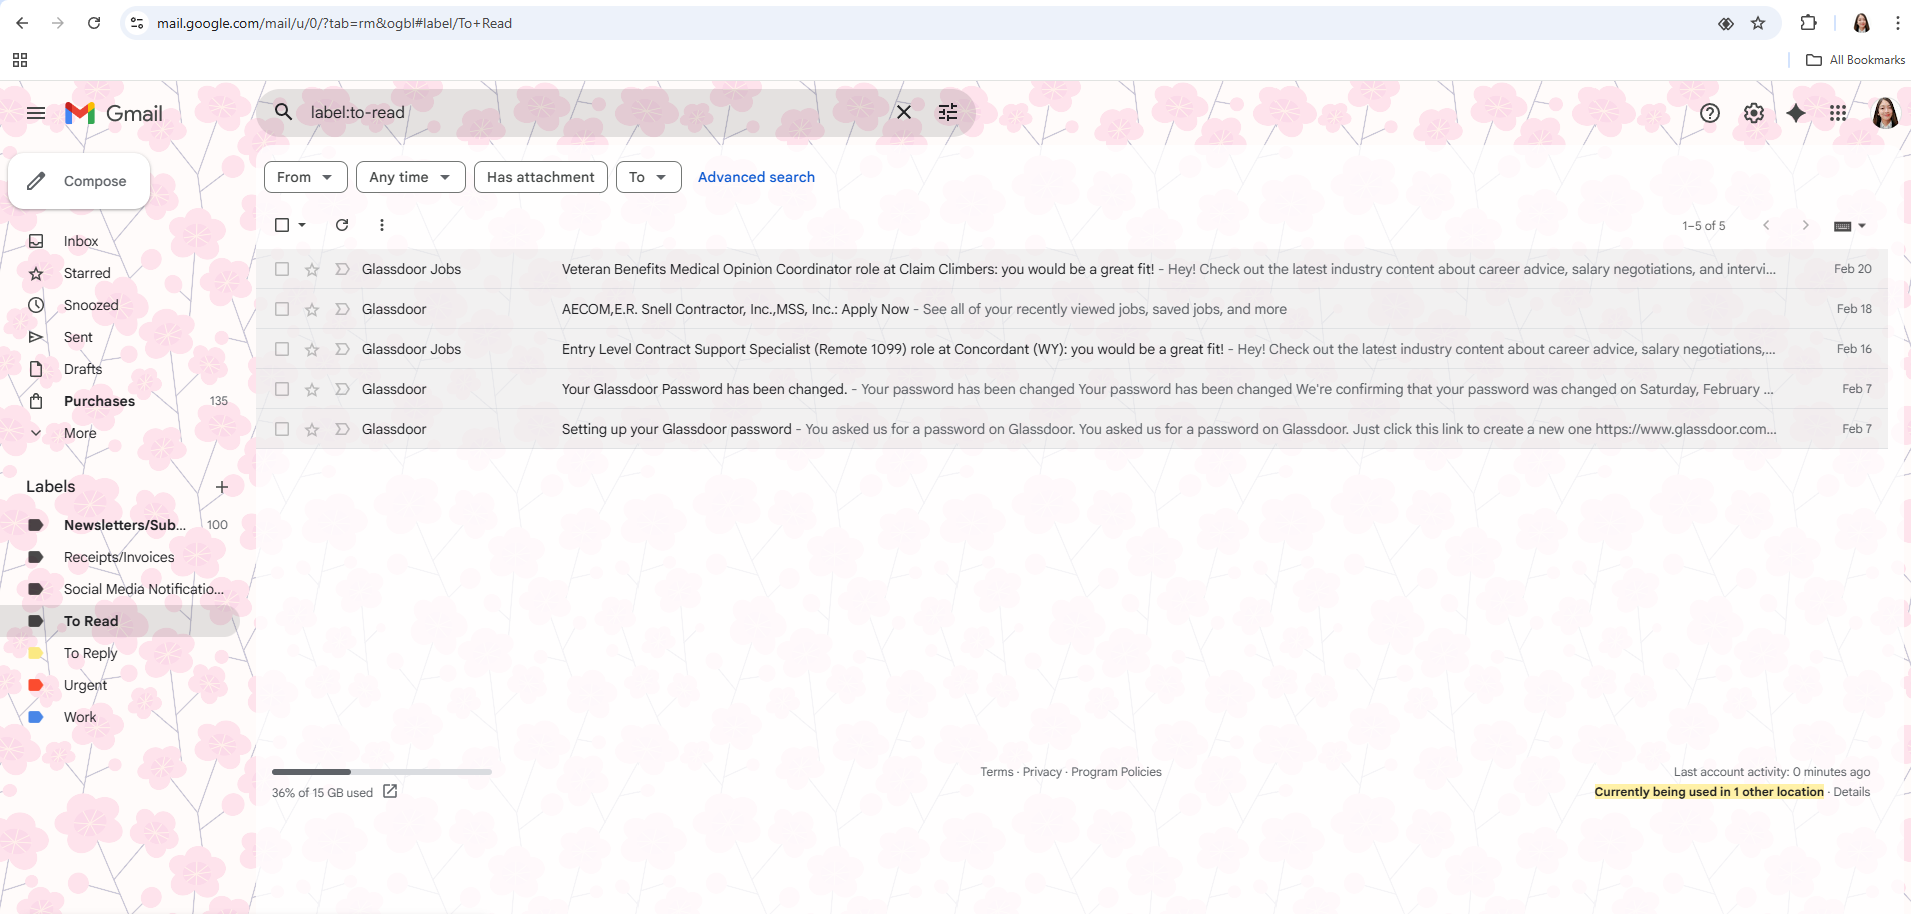Star the AECOM Apply Now email
Image resolution: width=1911 pixels, height=914 pixels.
tap(312, 309)
